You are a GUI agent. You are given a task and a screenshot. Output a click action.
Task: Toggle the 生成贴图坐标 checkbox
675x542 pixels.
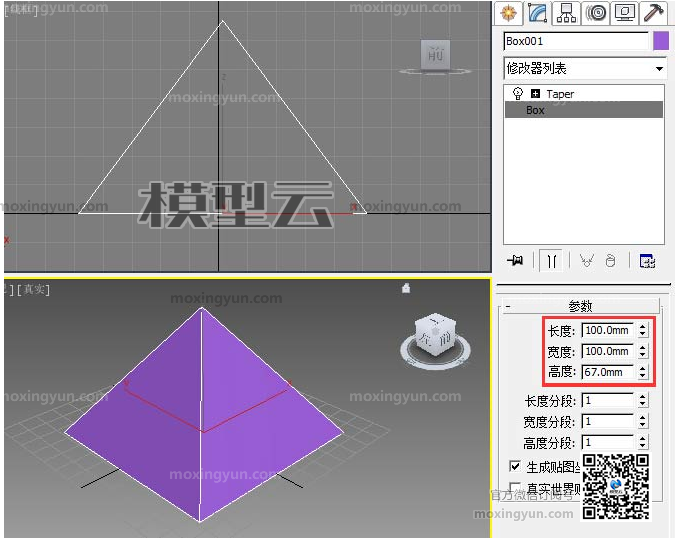click(x=515, y=466)
